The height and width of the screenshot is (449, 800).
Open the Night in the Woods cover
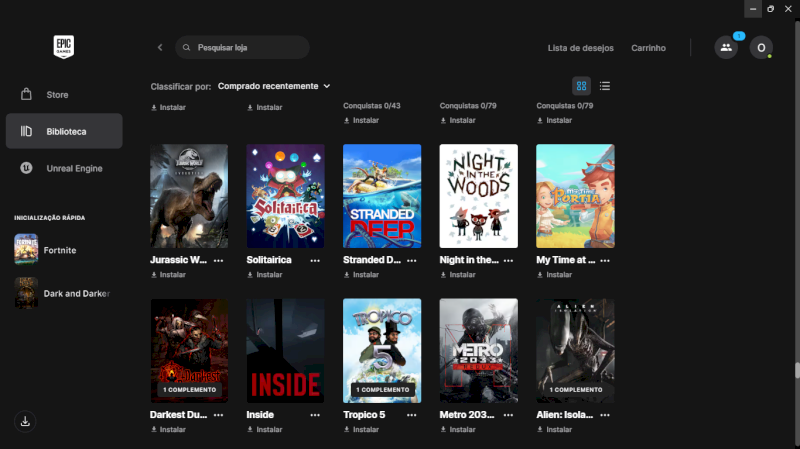pyautogui.click(x=479, y=196)
